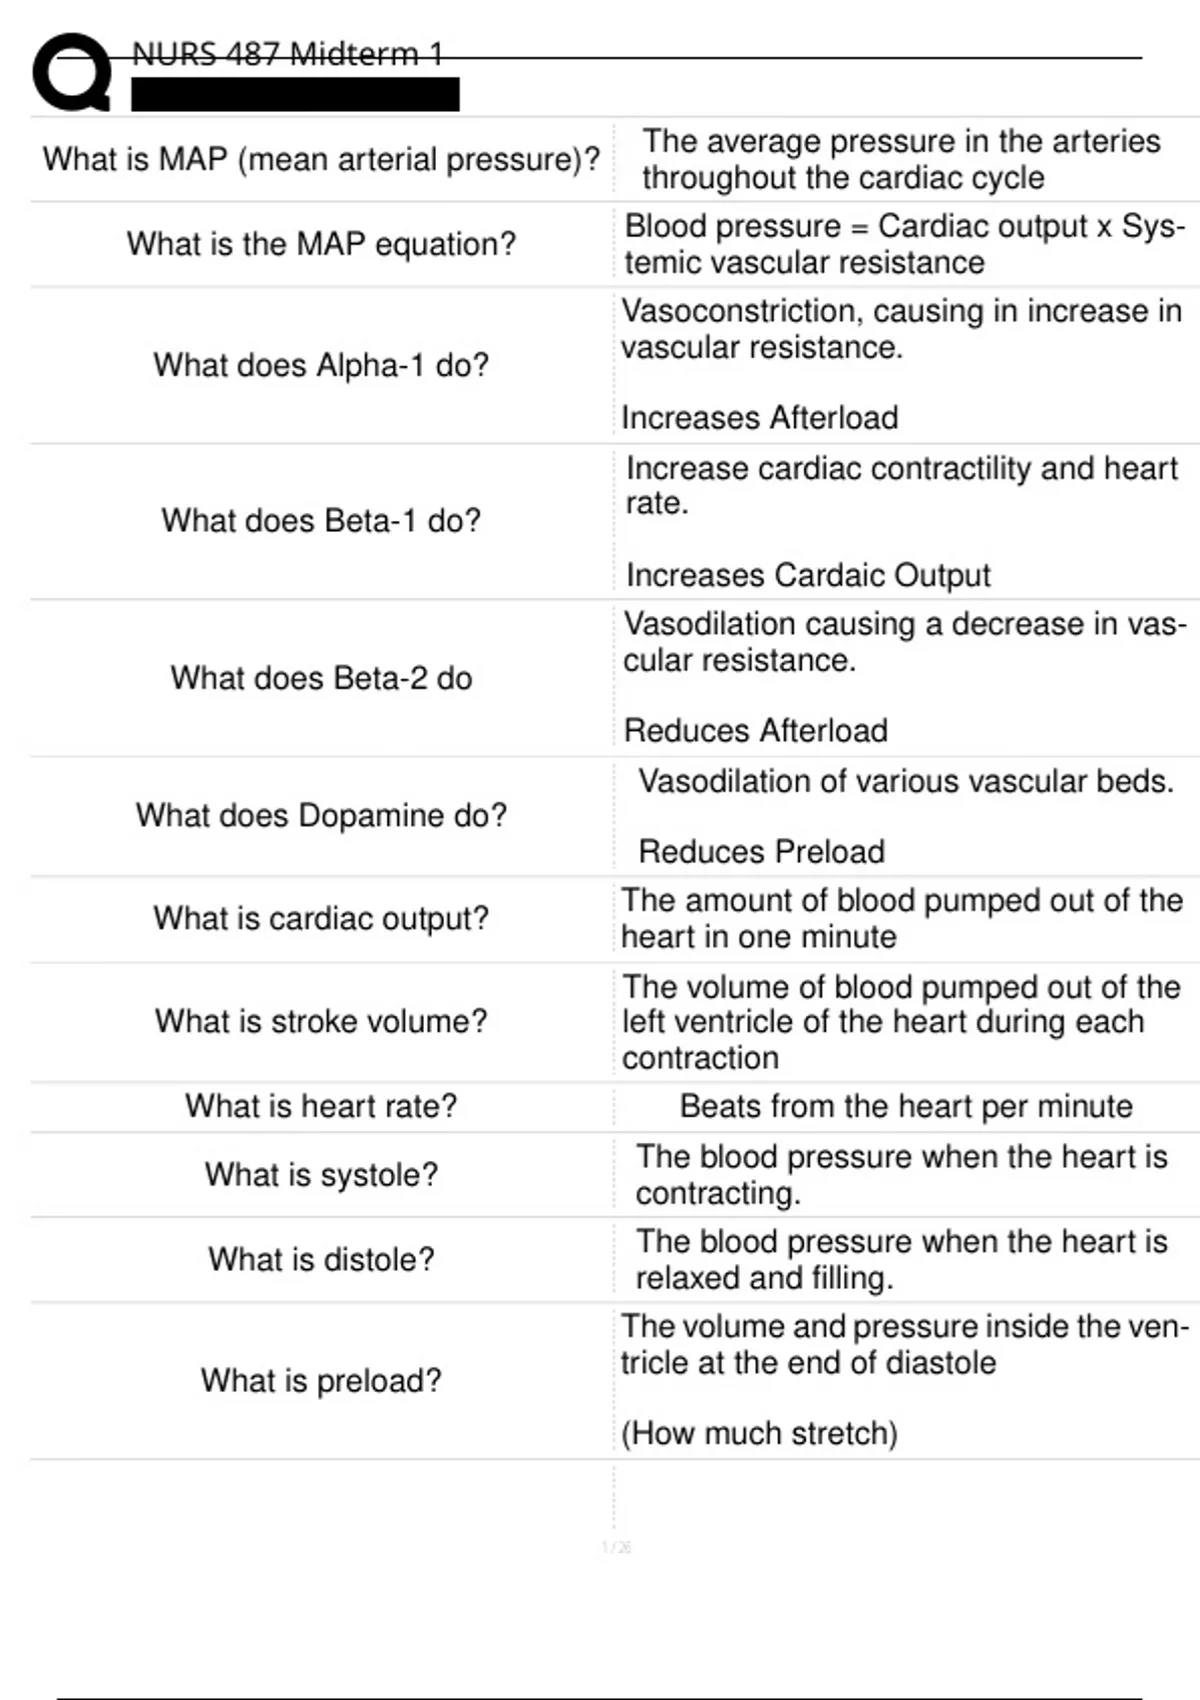1200x1700 pixels.
Task: Click the 'What does Beta-1 do?' term
Action: pyautogui.click(x=321, y=521)
